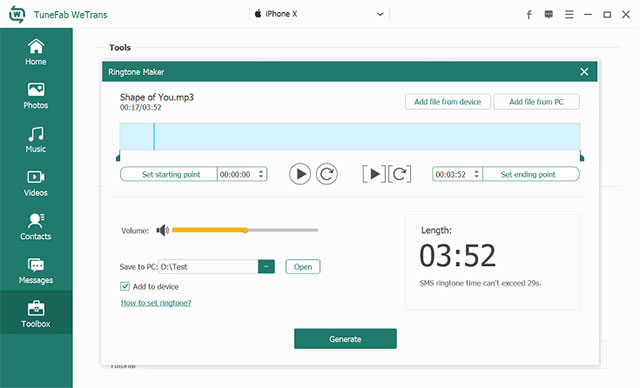Click the left trim handle below the waveform
The height and width of the screenshot is (388, 640).
coord(118,156)
